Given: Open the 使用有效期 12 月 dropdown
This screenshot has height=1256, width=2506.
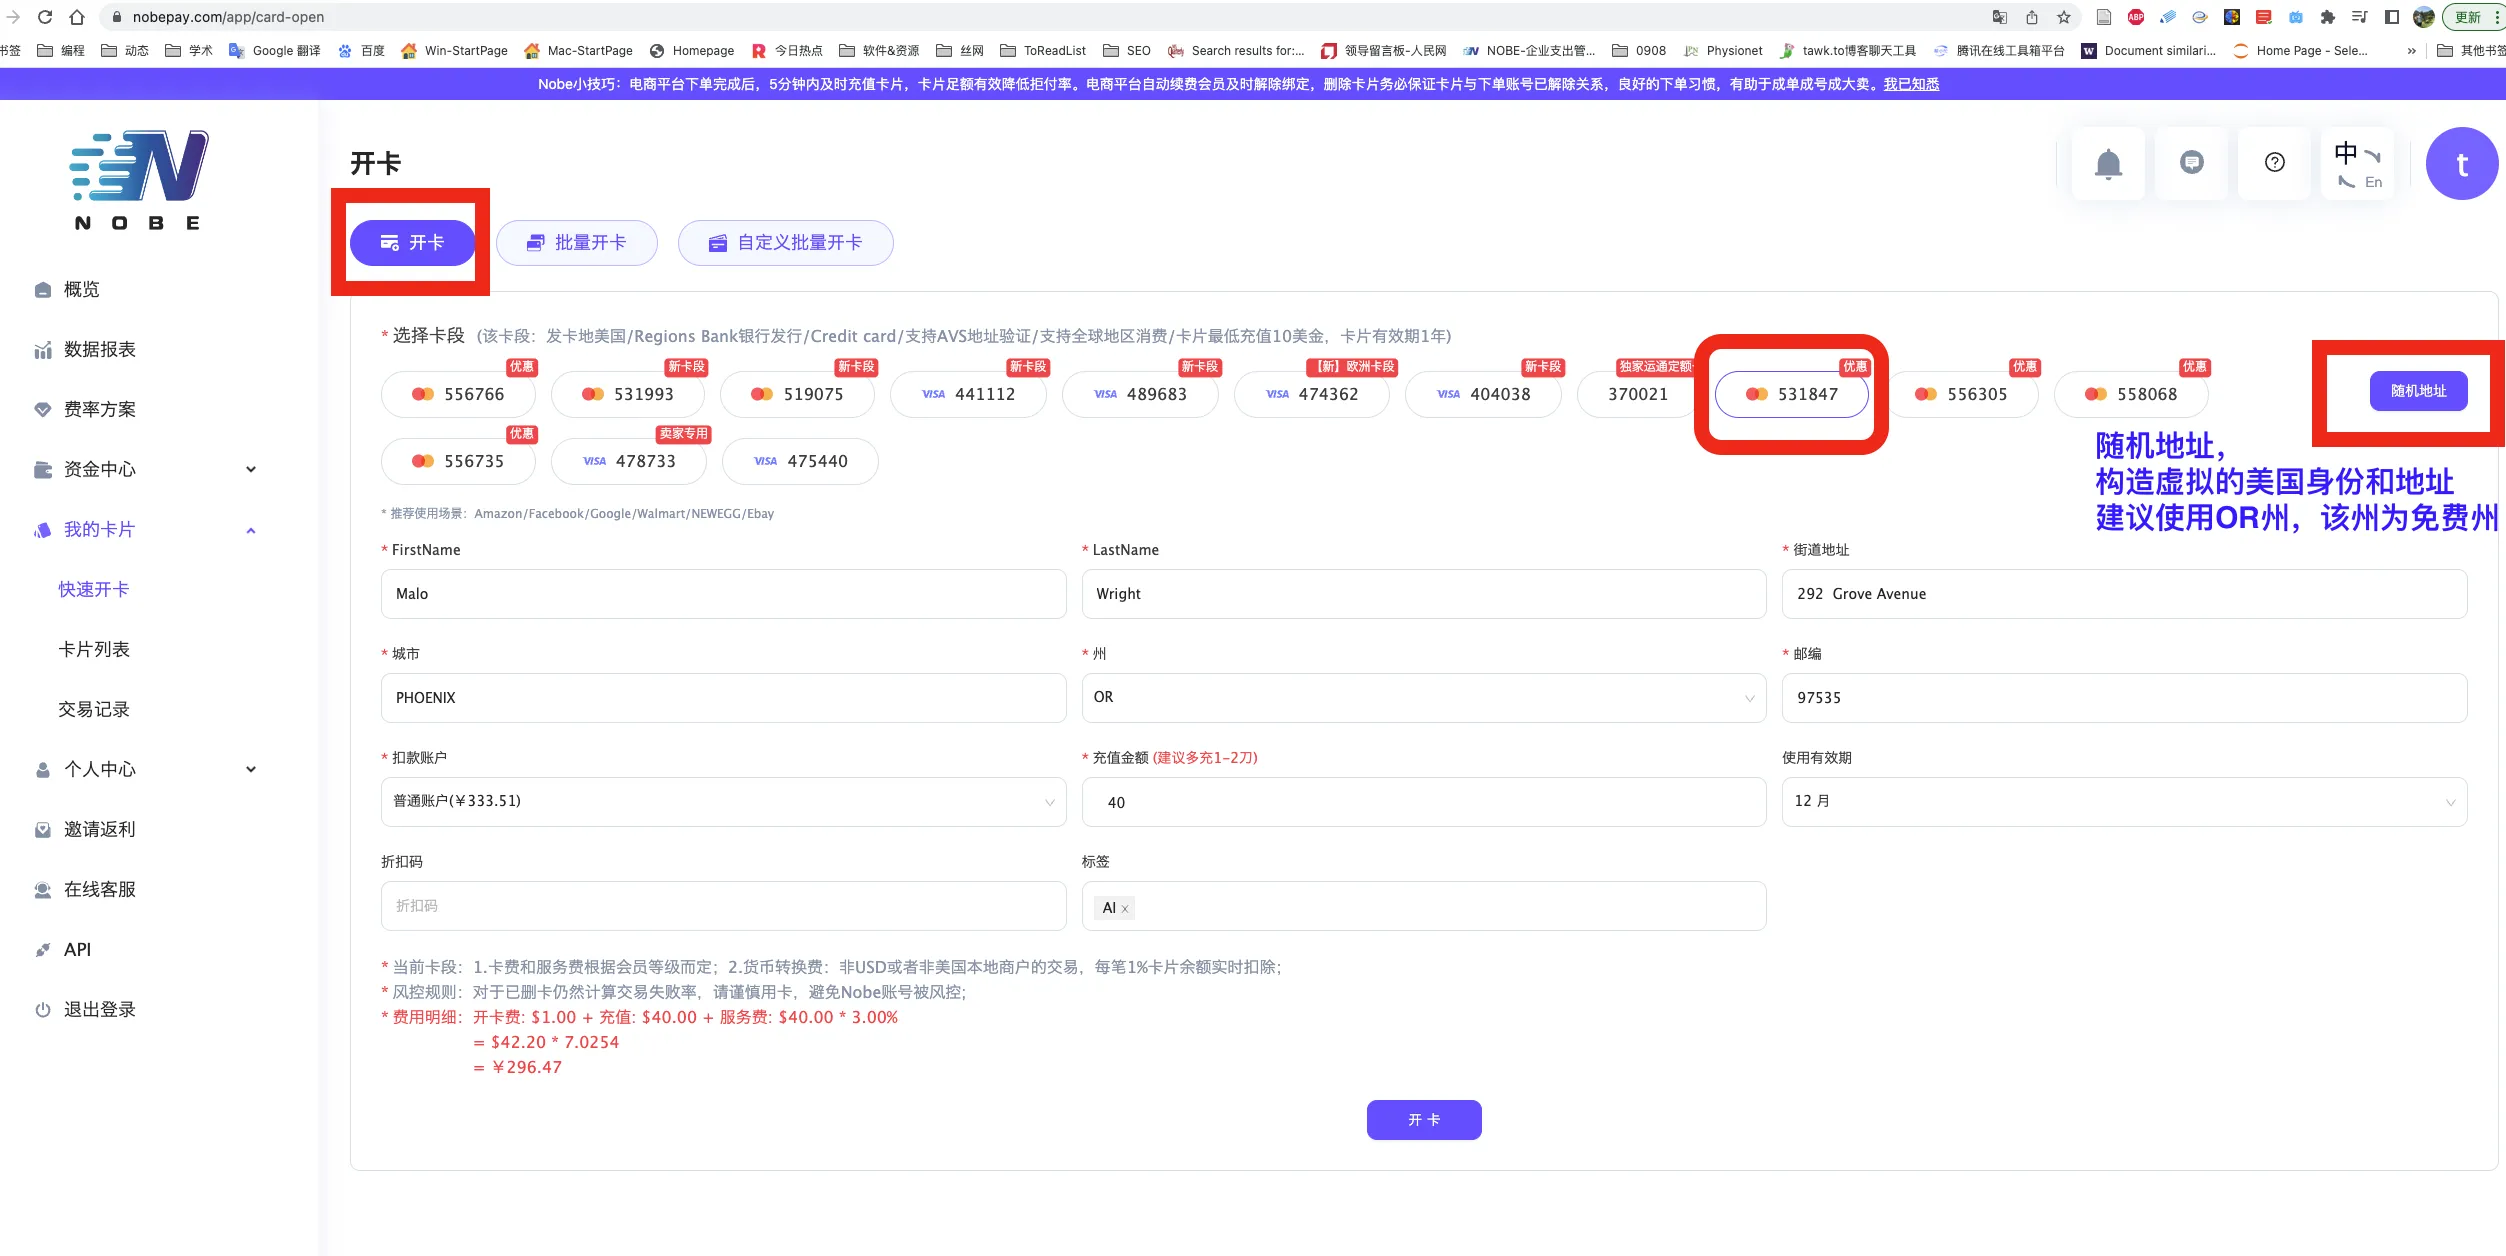Looking at the screenshot, I should coord(2123,801).
